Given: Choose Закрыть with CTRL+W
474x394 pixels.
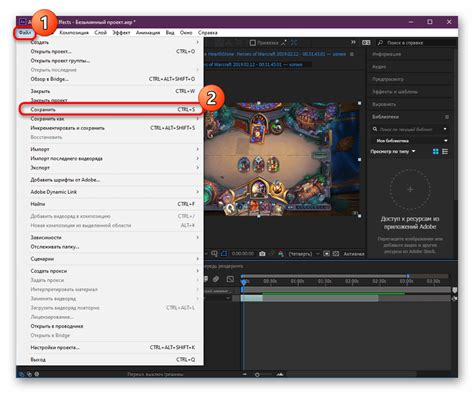Looking at the screenshot, I should click(x=111, y=91).
